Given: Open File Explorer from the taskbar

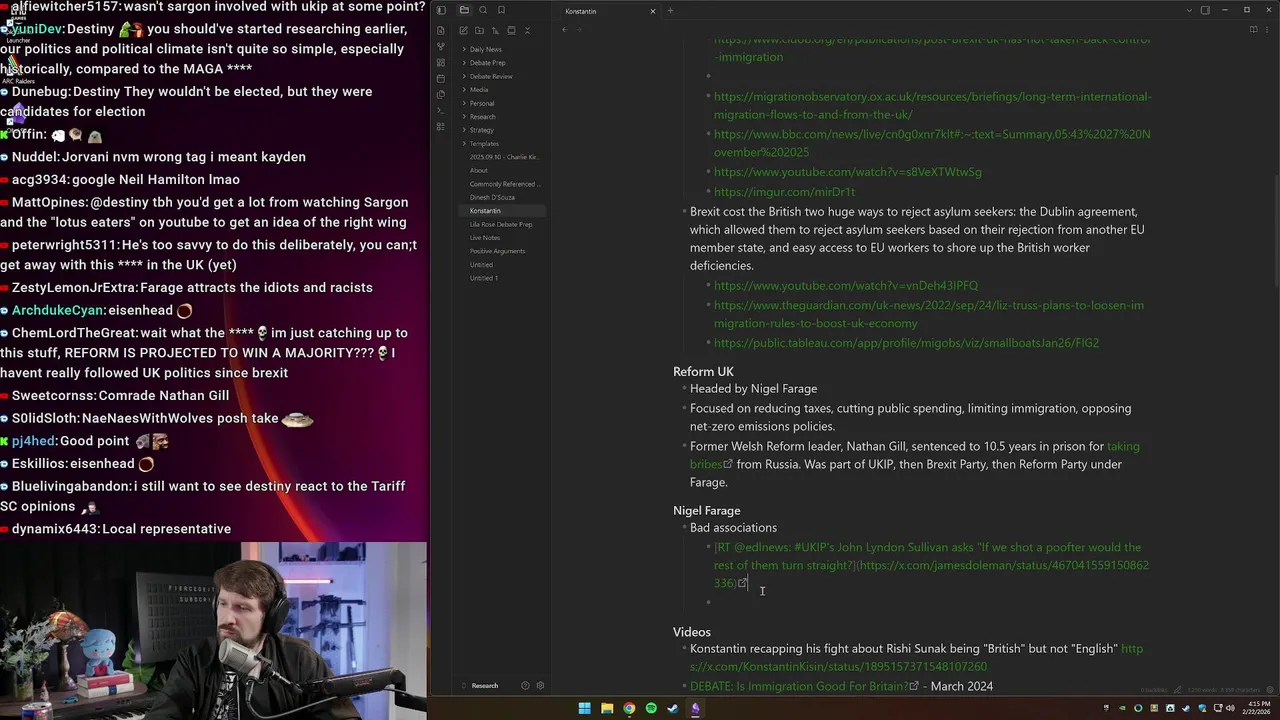Looking at the screenshot, I should [x=606, y=709].
